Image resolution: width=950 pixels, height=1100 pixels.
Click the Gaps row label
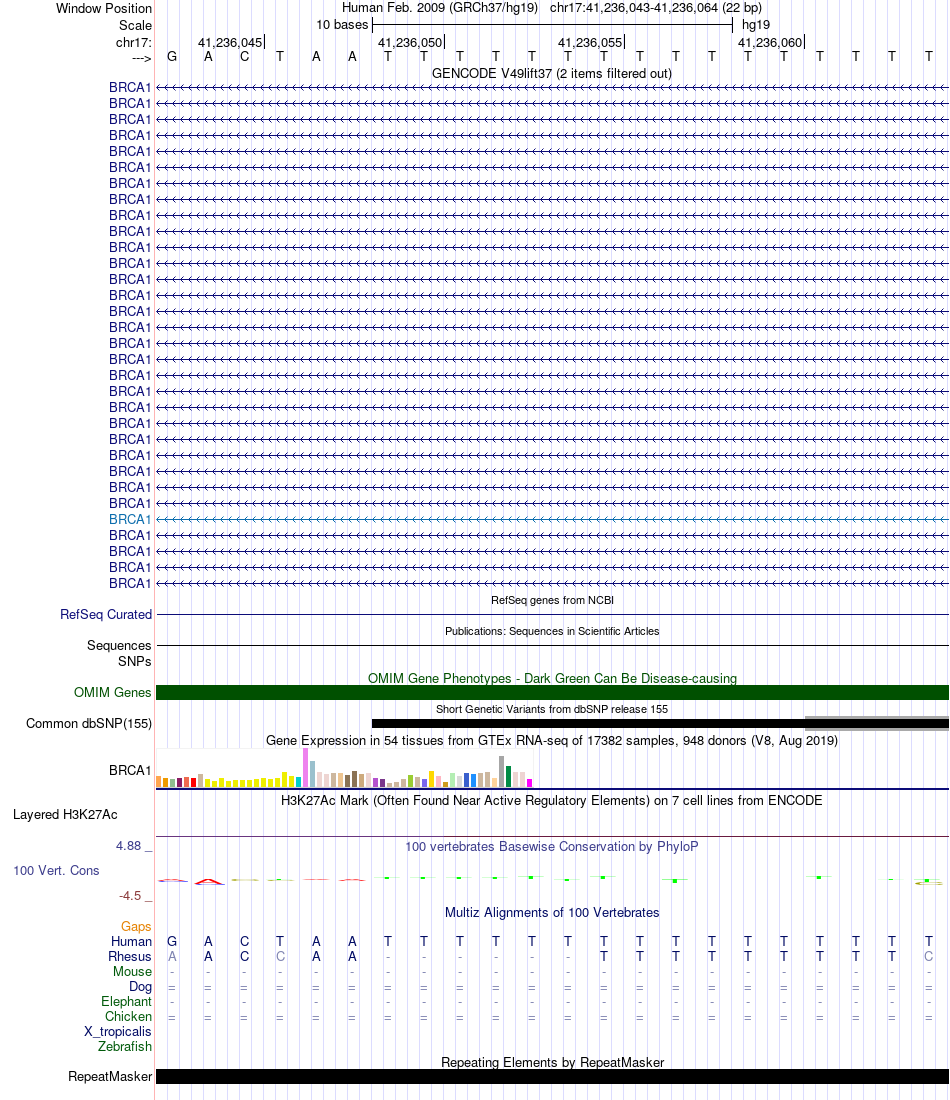[x=136, y=927]
